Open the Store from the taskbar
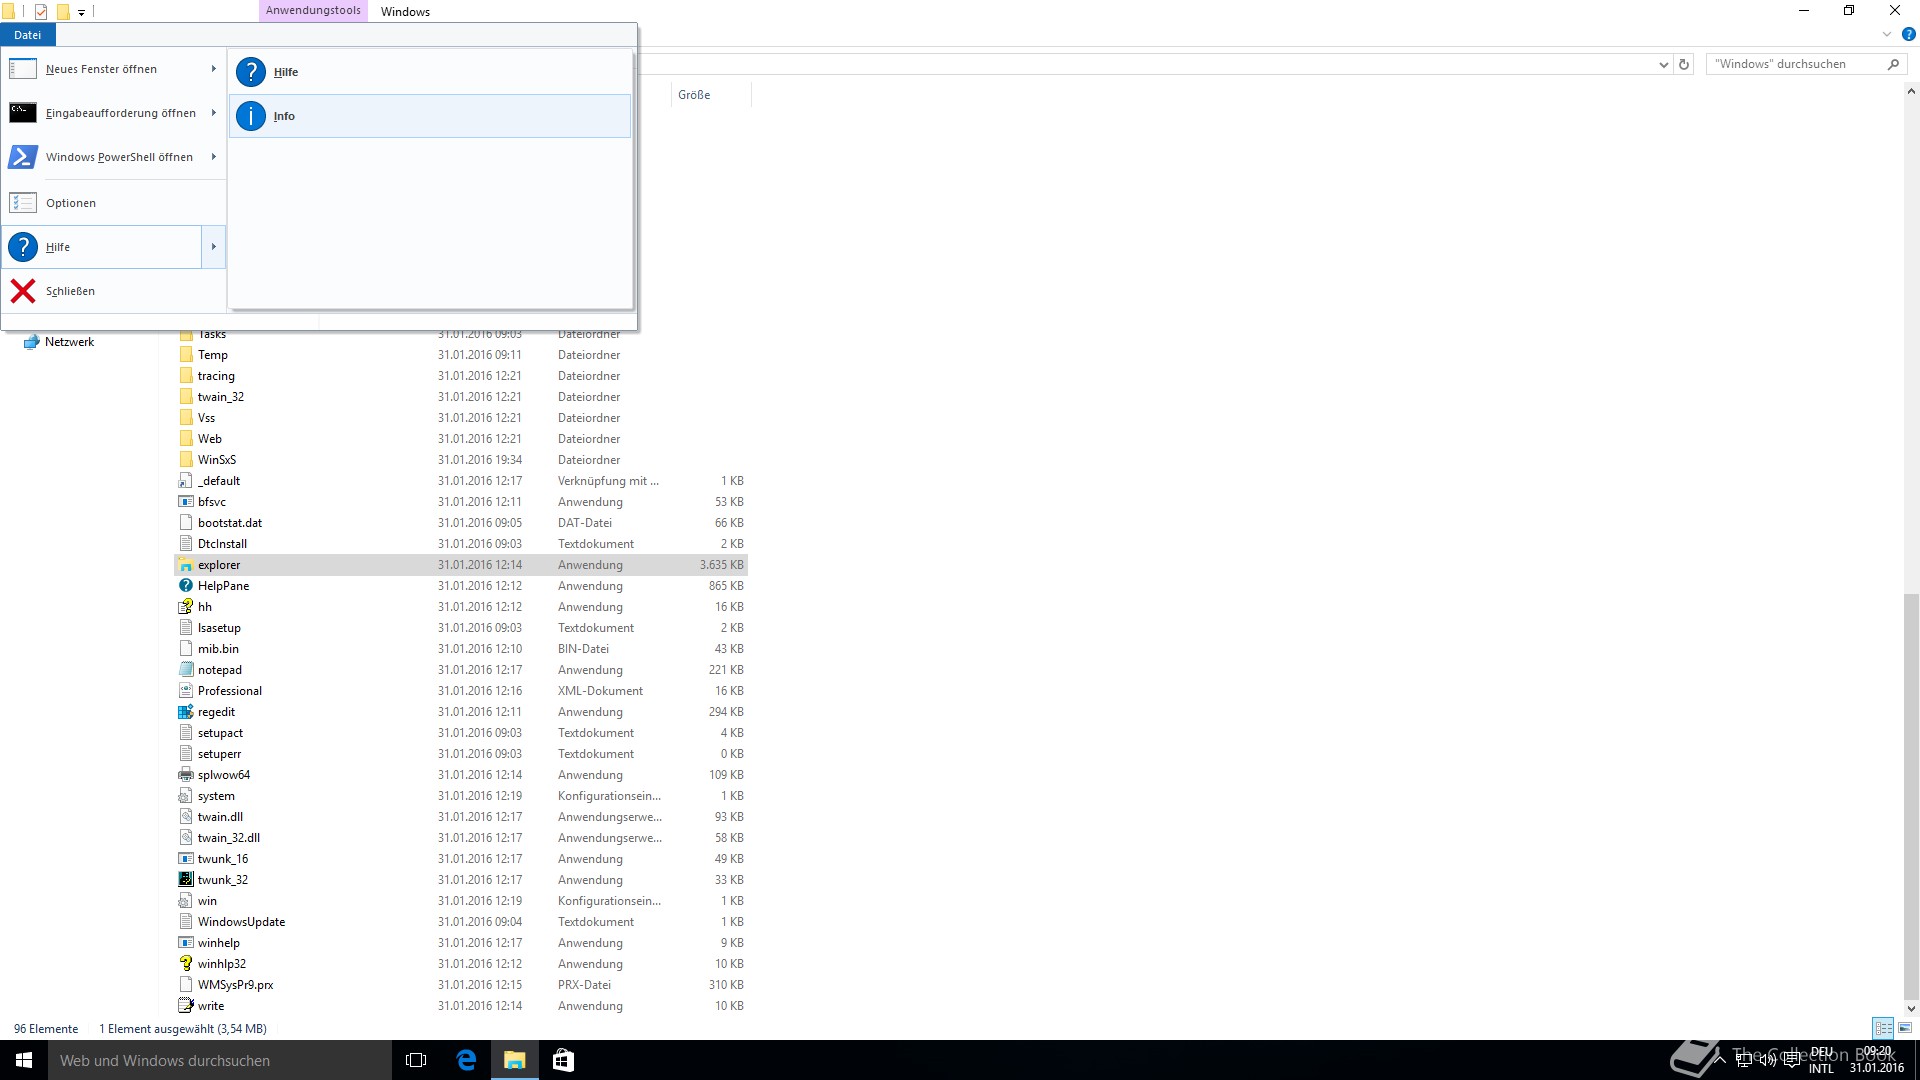The width and height of the screenshot is (1920, 1080). point(563,1060)
